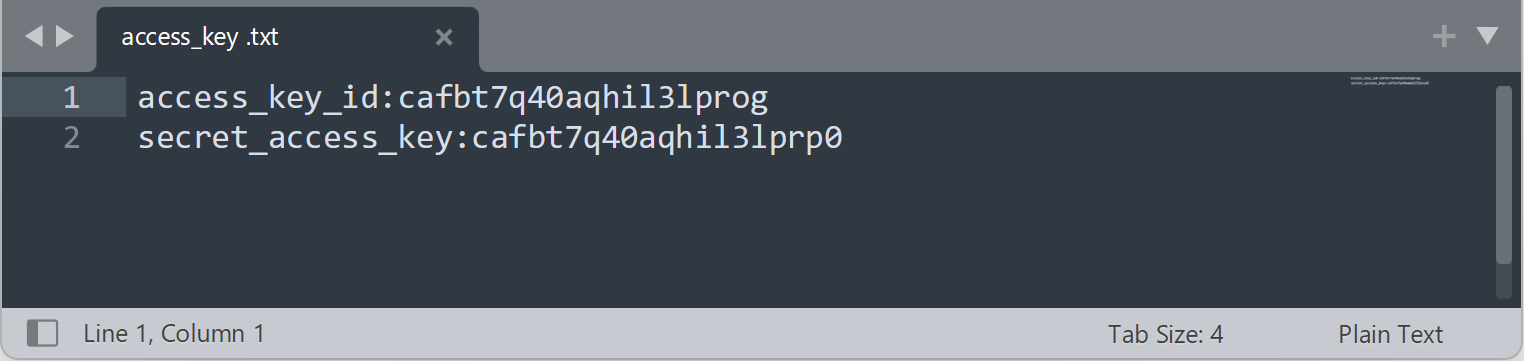Click the empty tab bar area beside the tab
Image resolution: width=1524 pixels, height=361 pixels.
[x=950, y=37]
